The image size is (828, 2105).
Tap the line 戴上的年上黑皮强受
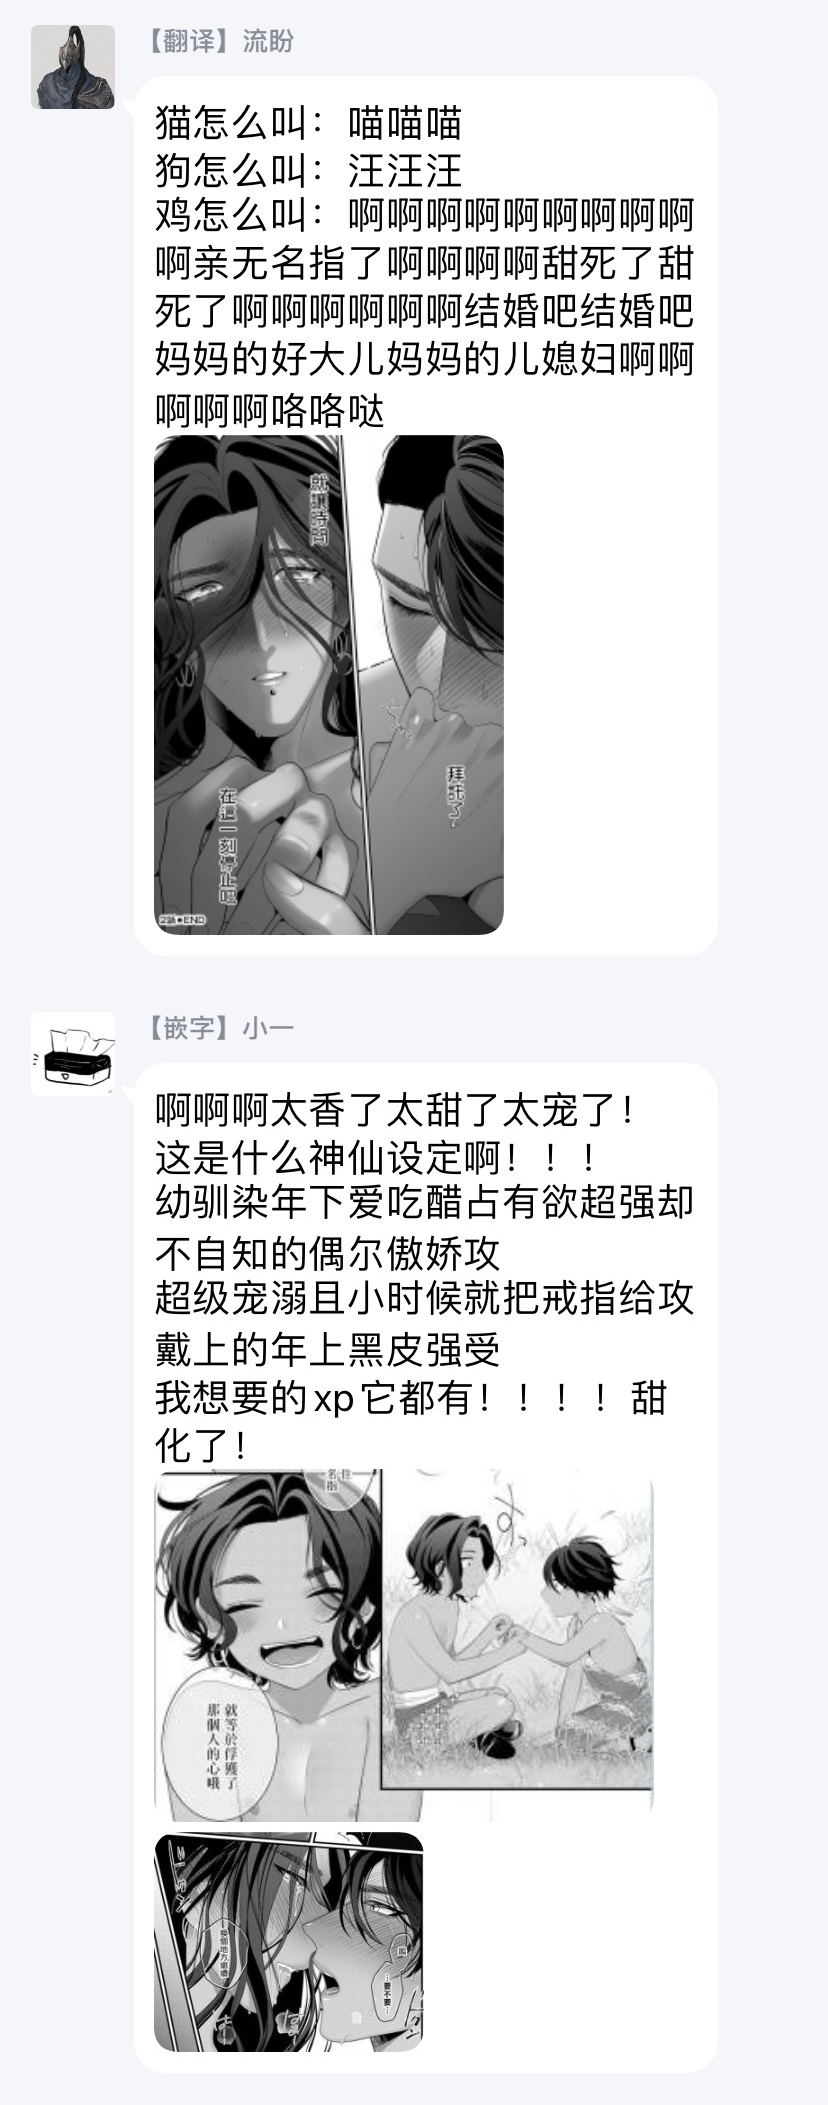coord(328,1350)
